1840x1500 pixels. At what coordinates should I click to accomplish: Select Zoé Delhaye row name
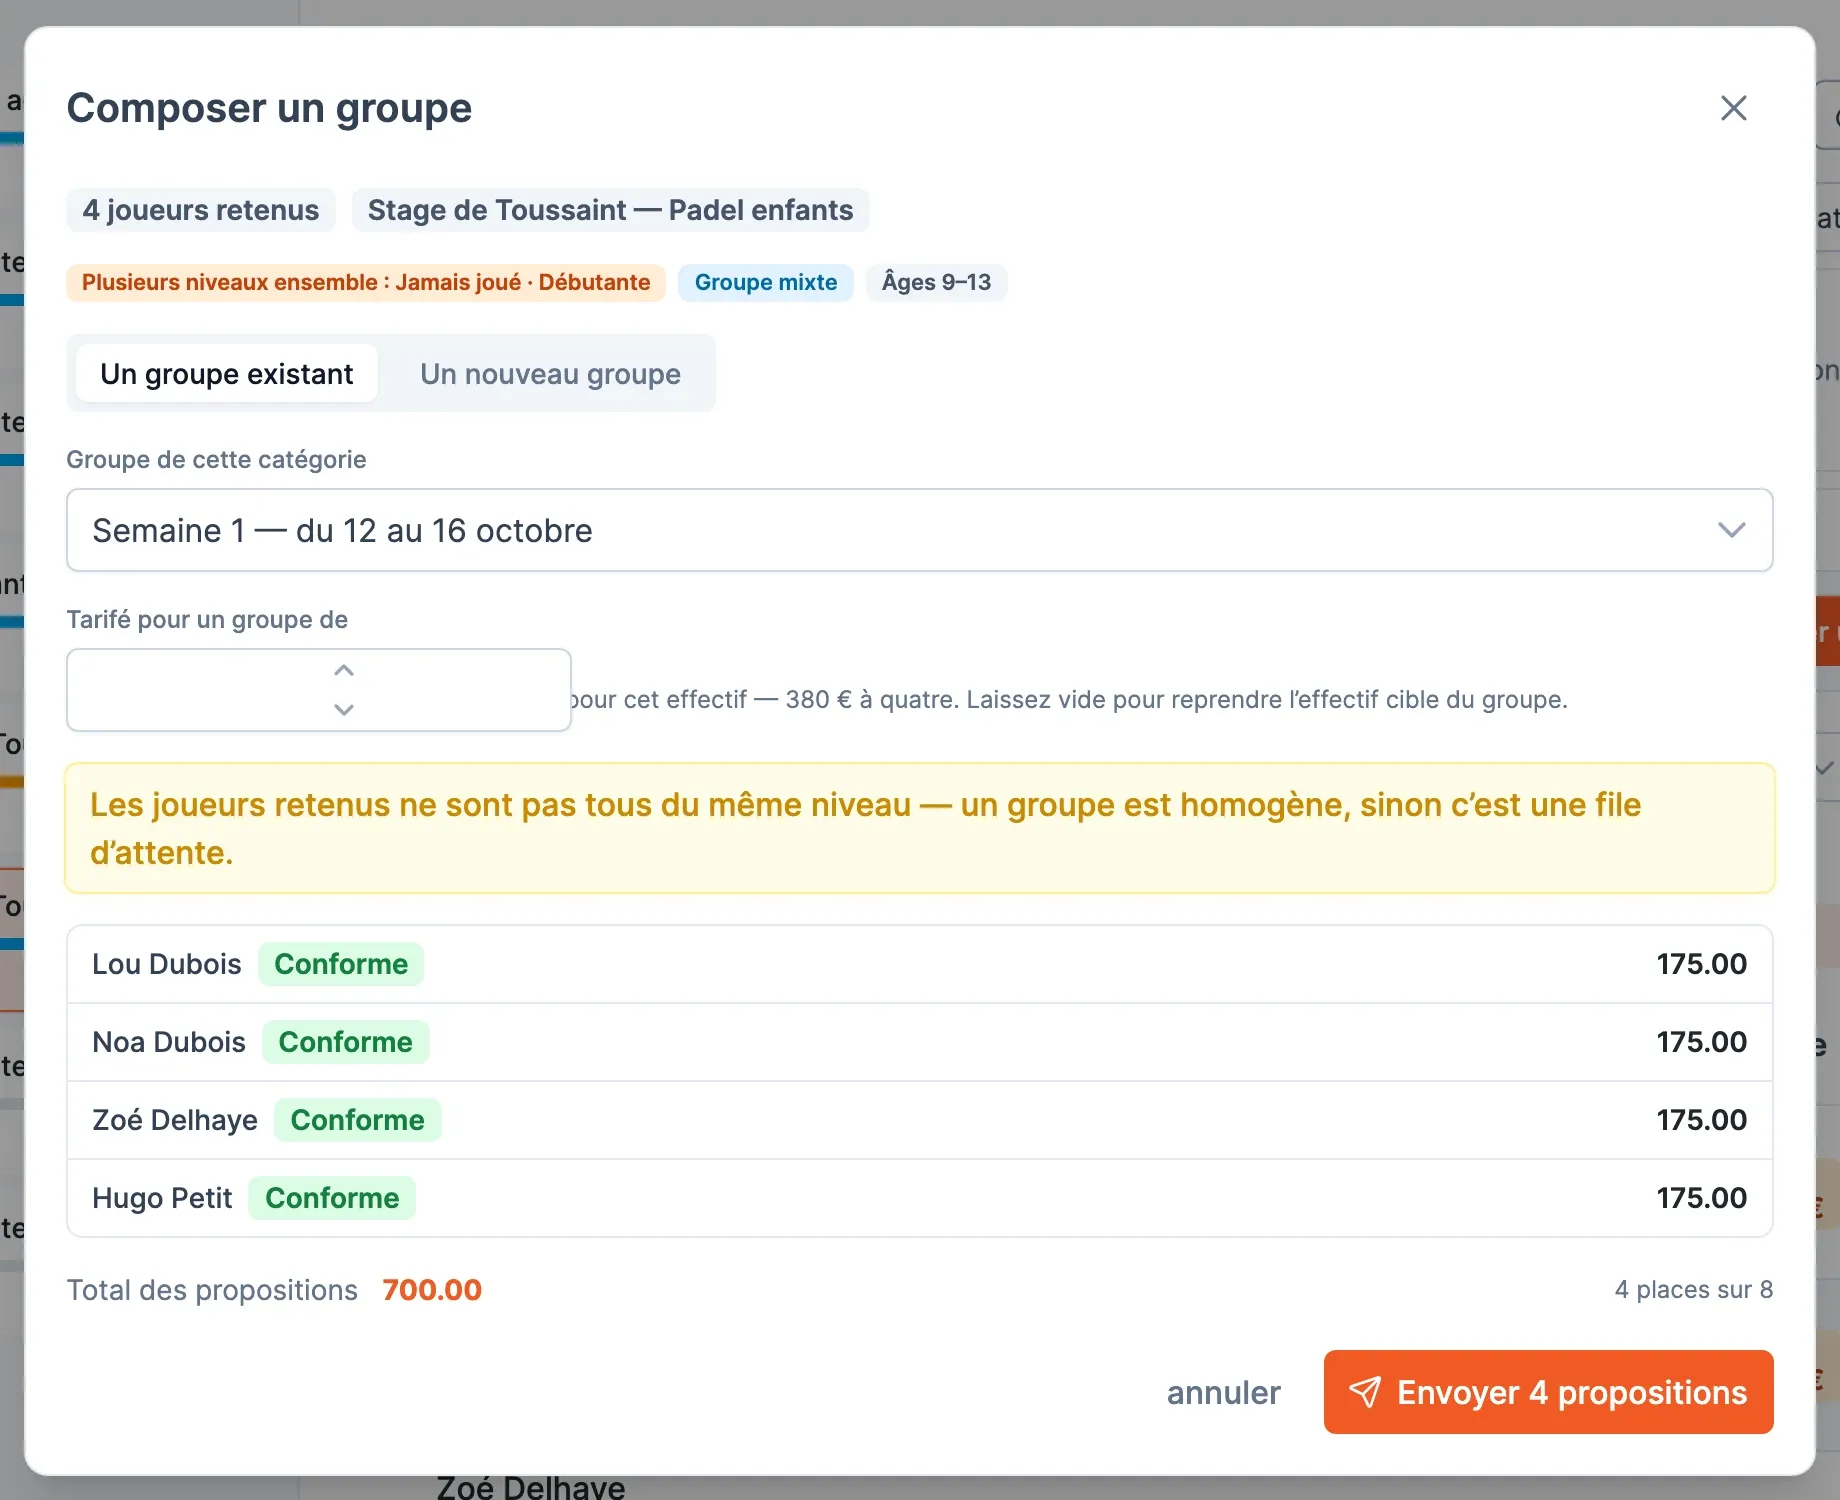click(175, 1120)
